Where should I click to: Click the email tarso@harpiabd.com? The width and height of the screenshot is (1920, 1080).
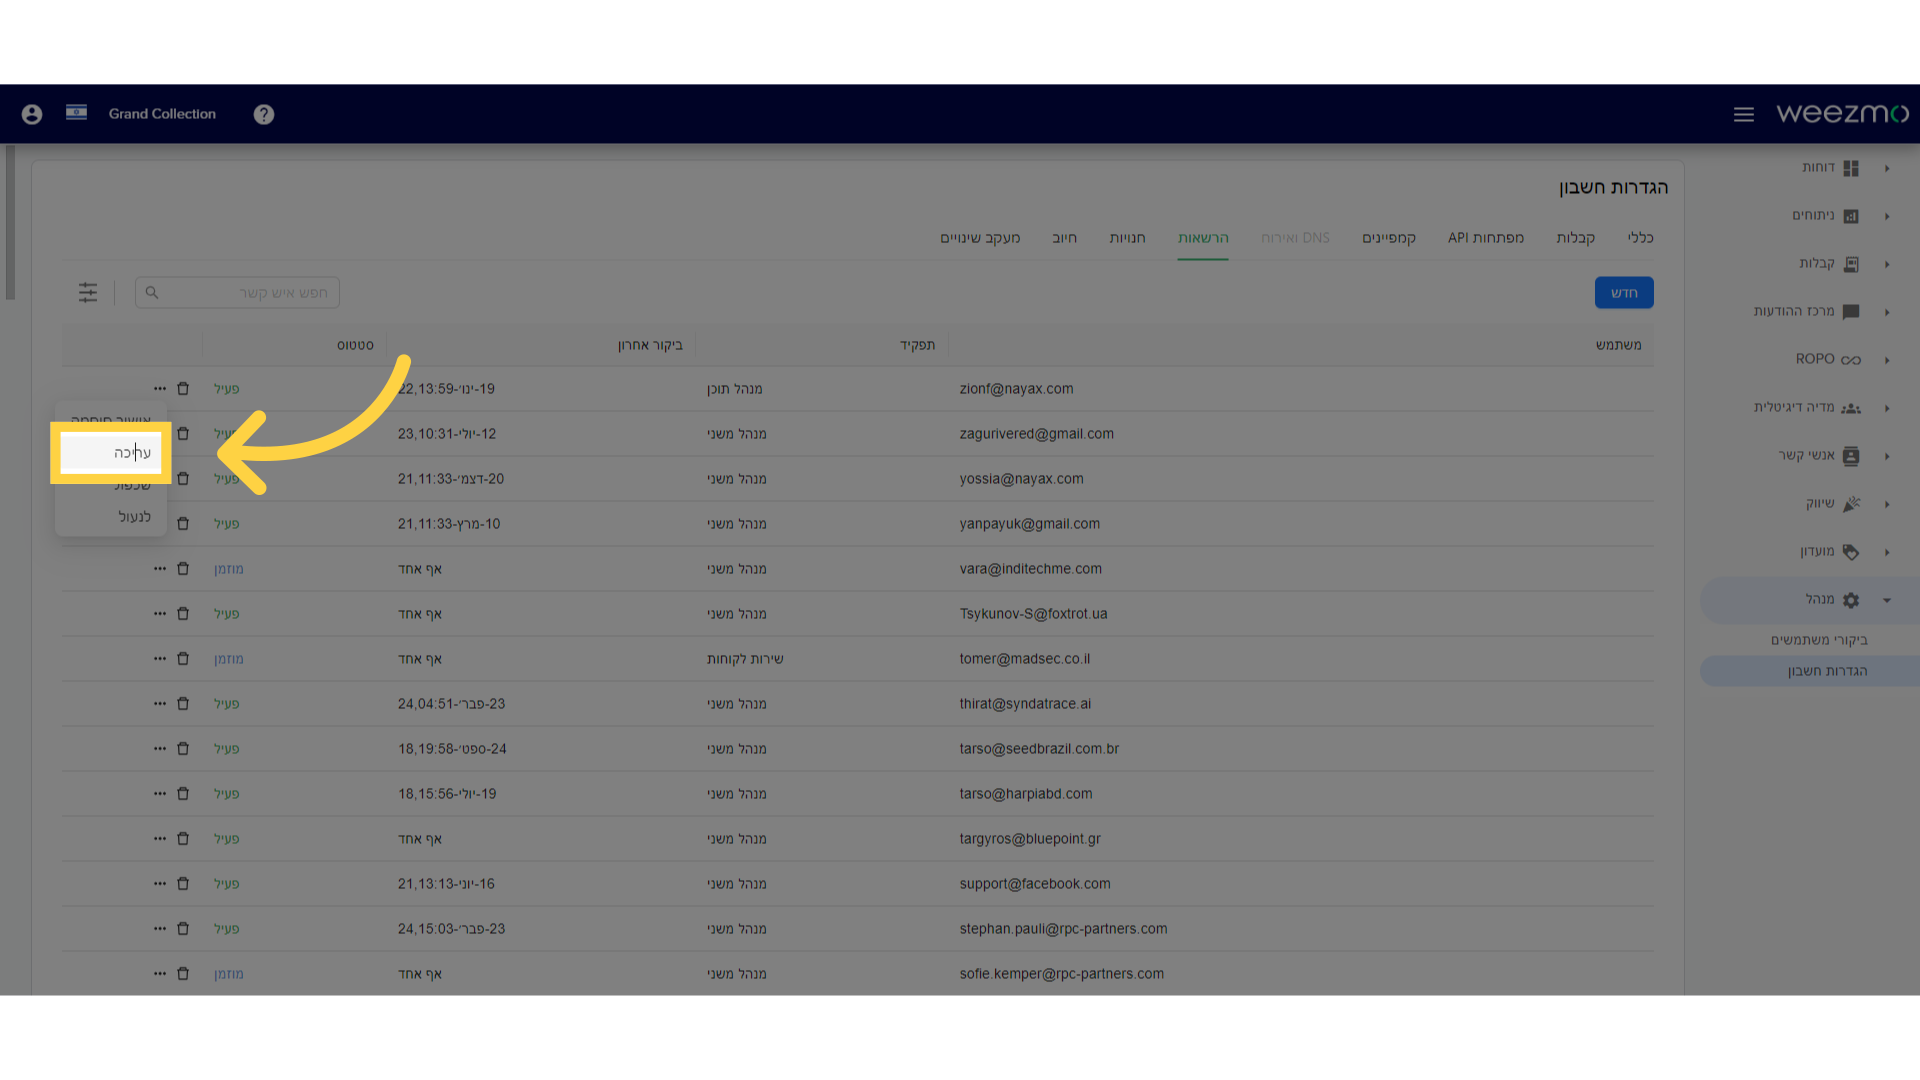pos(1026,793)
